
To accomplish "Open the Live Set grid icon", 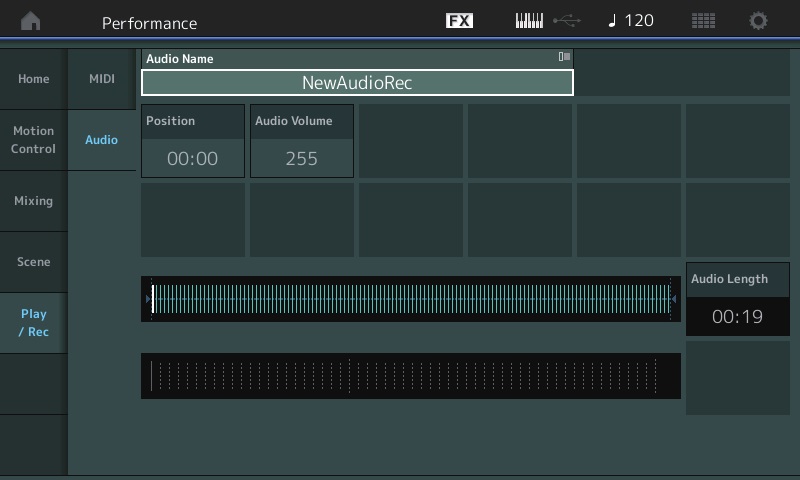I will (x=704, y=21).
